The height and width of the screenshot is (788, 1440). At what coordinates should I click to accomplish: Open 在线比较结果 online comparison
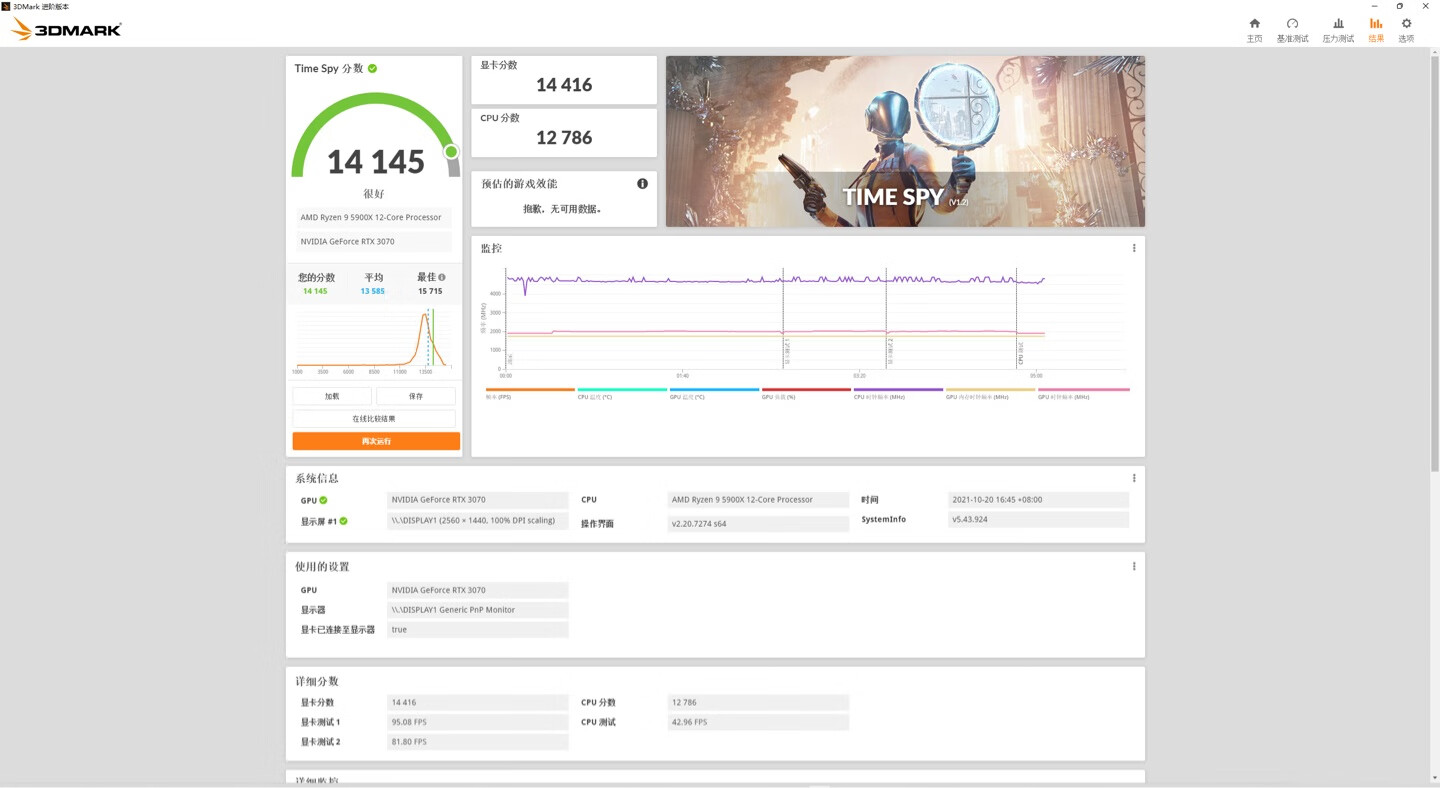pos(375,418)
